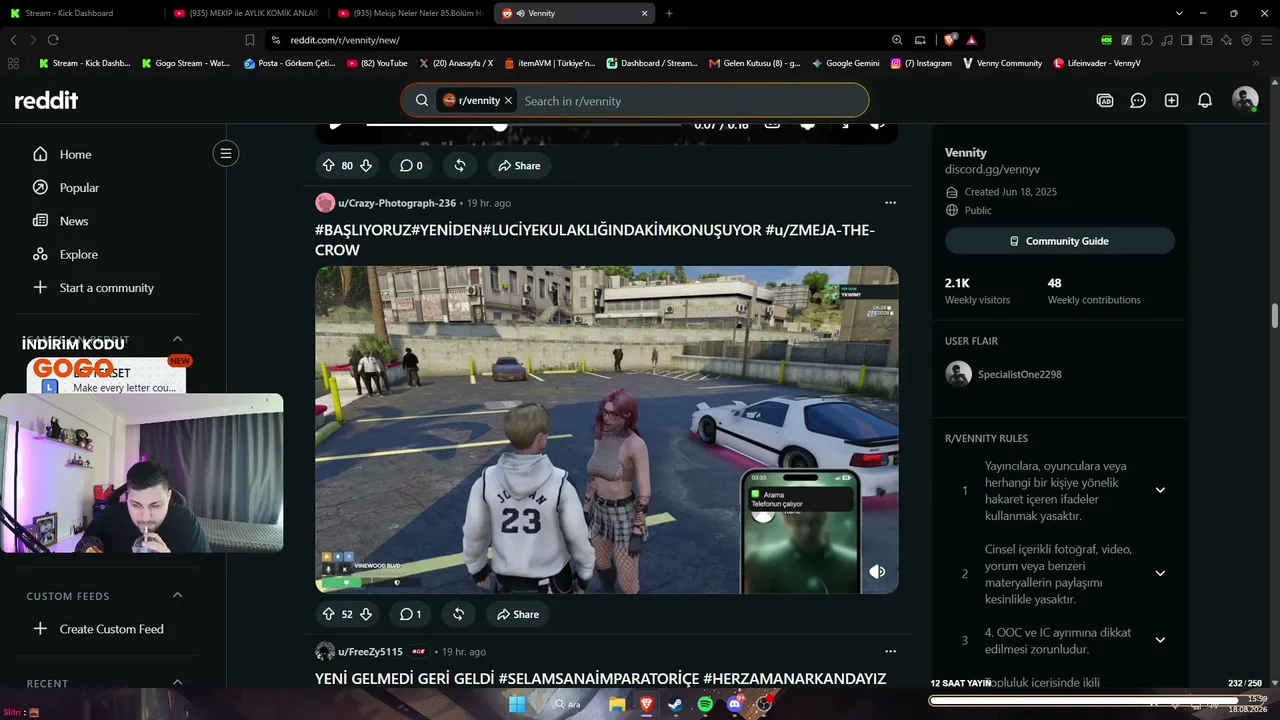1280x720 pixels.
Task: Play the GTA gameplay video thumbnail
Action: click(x=607, y=430)
